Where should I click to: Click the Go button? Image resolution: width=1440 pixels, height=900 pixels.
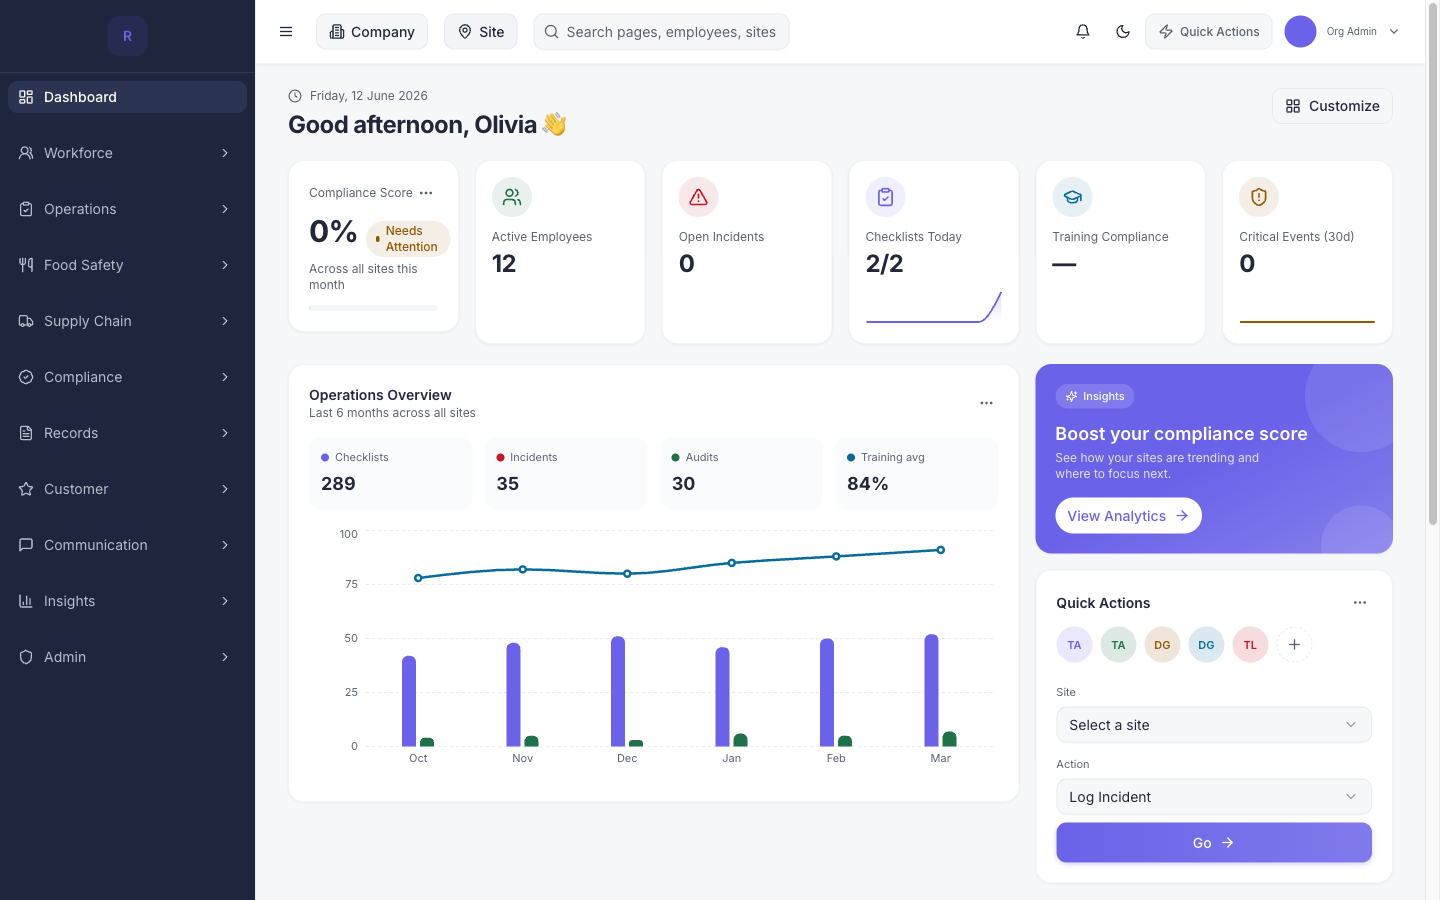(x=1214, y=843)
